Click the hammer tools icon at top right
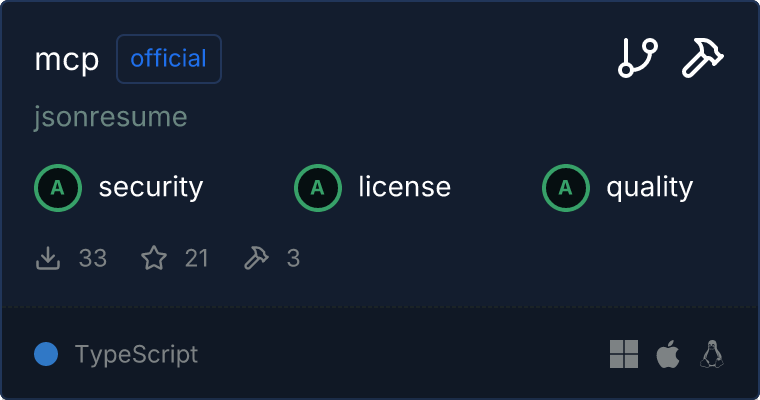 [702, 59]
